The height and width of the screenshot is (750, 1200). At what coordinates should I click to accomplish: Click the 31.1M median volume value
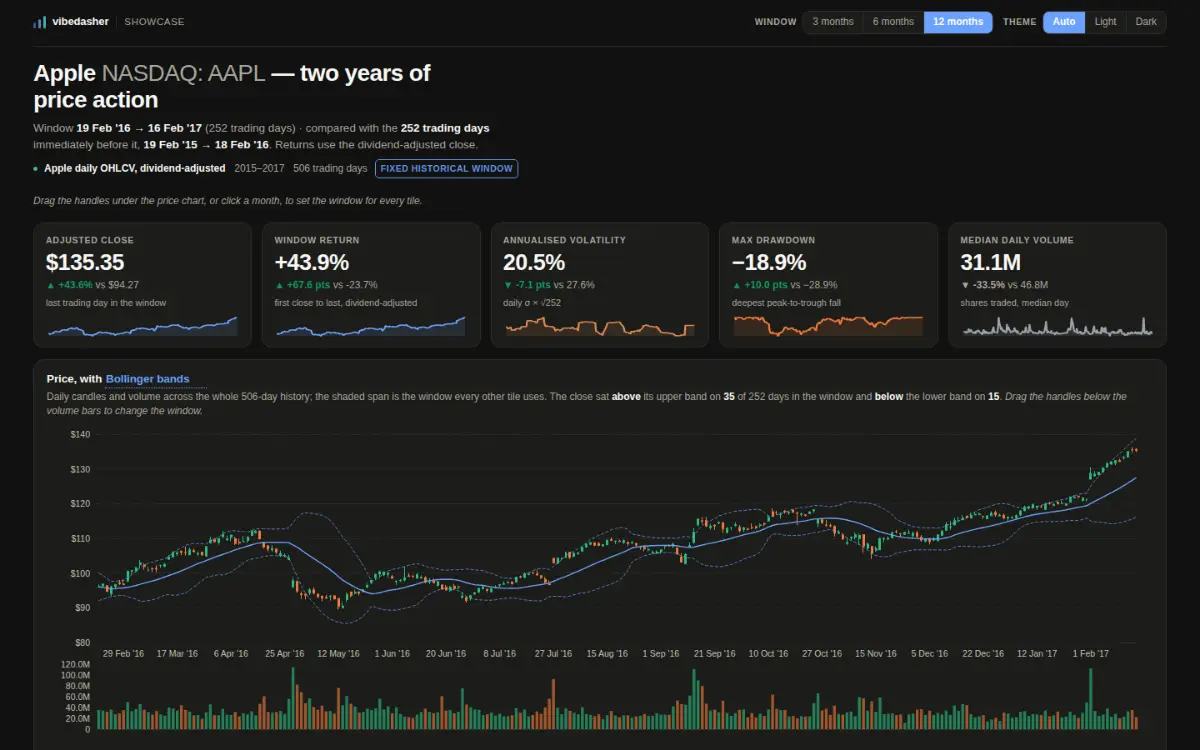point(990,263)
